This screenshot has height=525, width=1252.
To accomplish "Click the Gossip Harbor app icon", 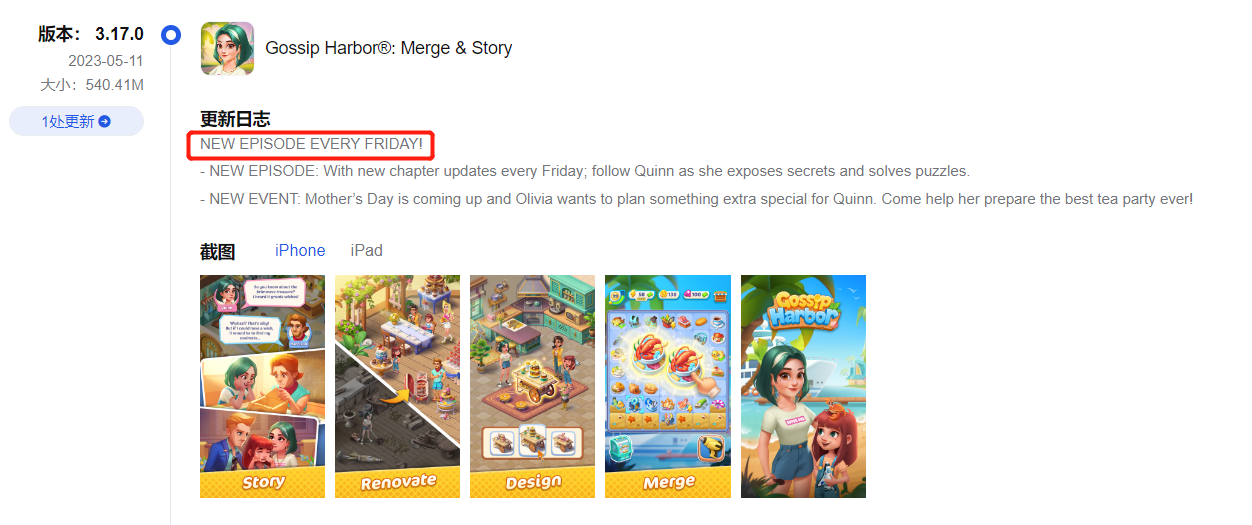I will [227, 48].
